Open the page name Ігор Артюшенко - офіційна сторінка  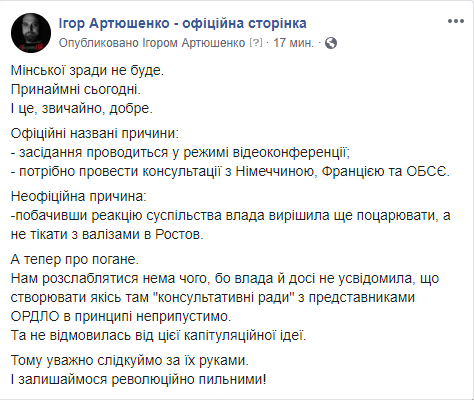[182, 23]
